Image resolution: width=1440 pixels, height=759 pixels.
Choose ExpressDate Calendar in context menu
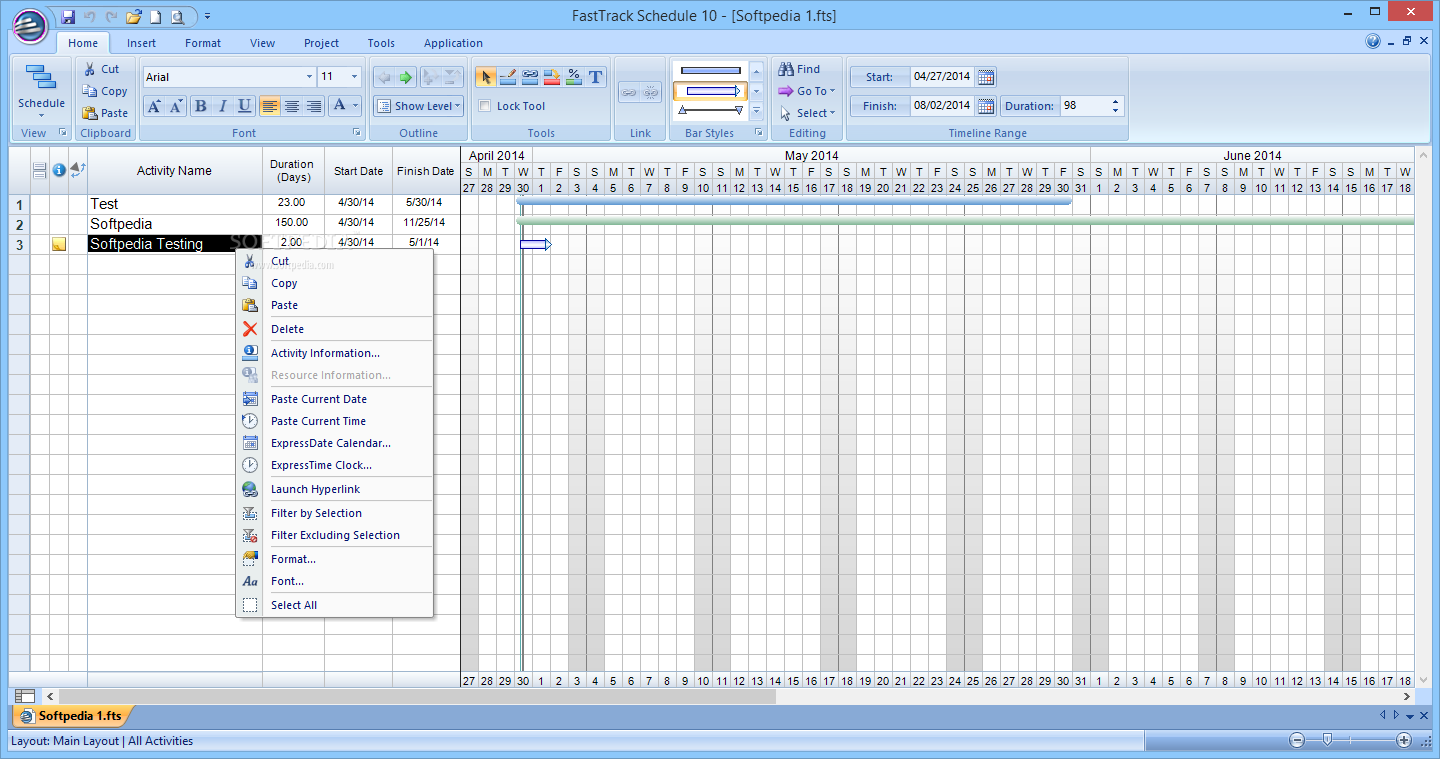click(x=334, y=443)
